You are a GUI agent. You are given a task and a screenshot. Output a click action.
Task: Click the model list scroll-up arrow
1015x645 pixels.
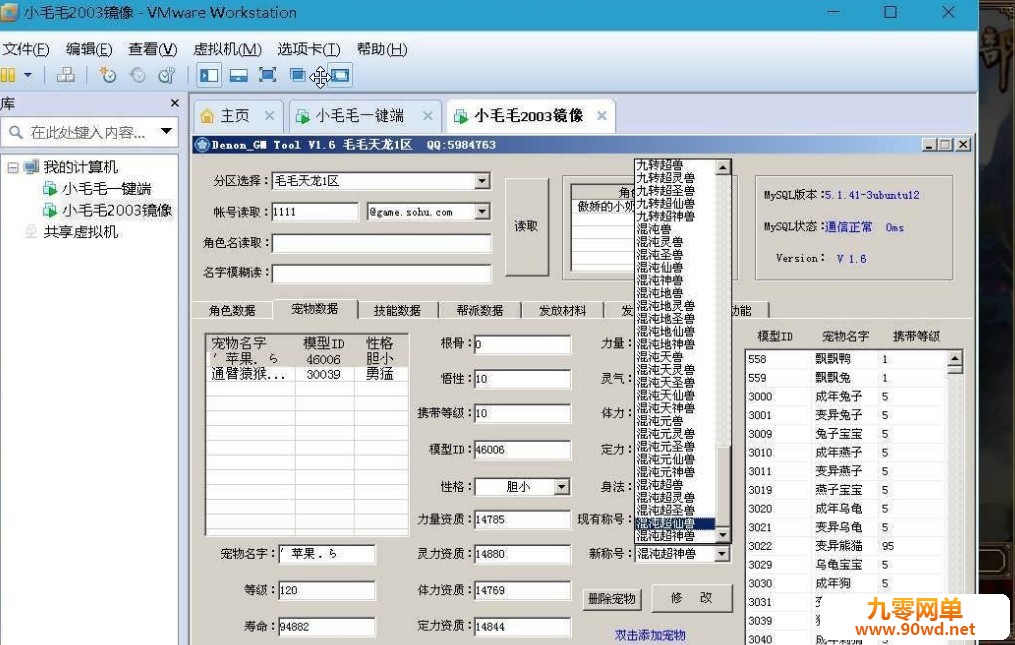pos(955,358)
